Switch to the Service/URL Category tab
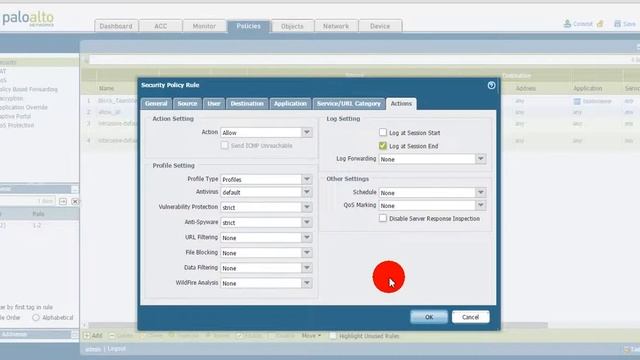640x360 pixels. [349, 104]
